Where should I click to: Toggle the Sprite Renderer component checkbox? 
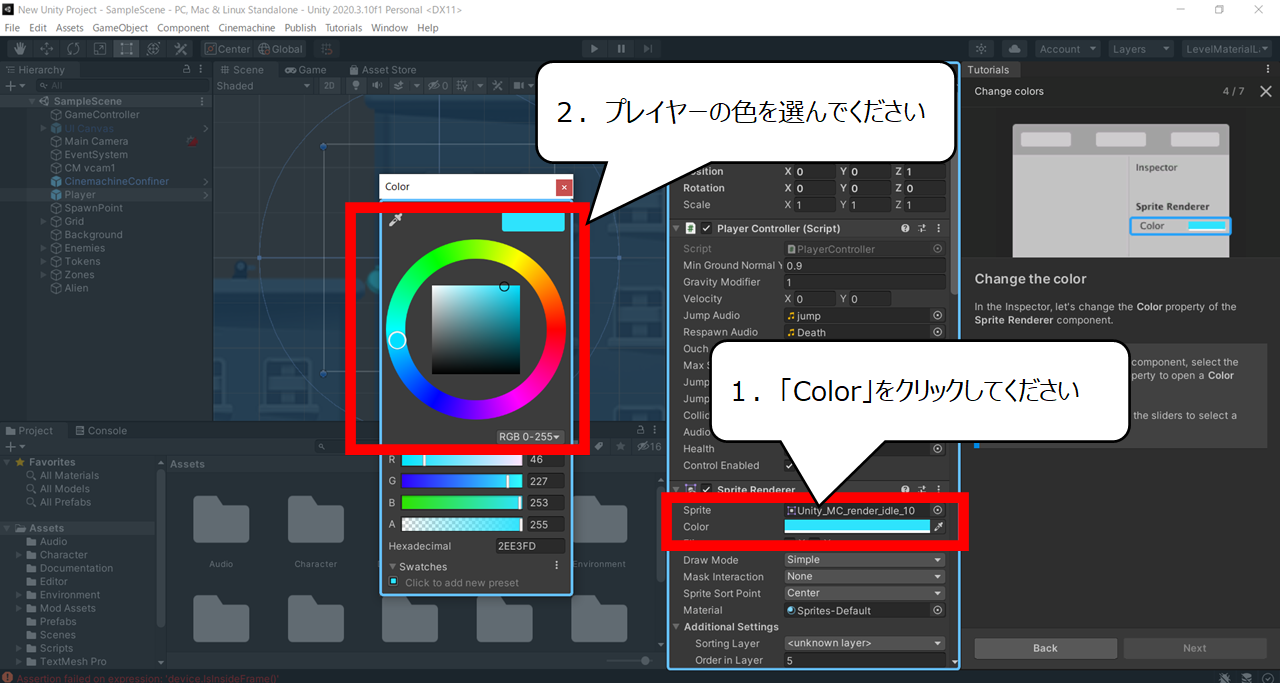click(707, 490)
